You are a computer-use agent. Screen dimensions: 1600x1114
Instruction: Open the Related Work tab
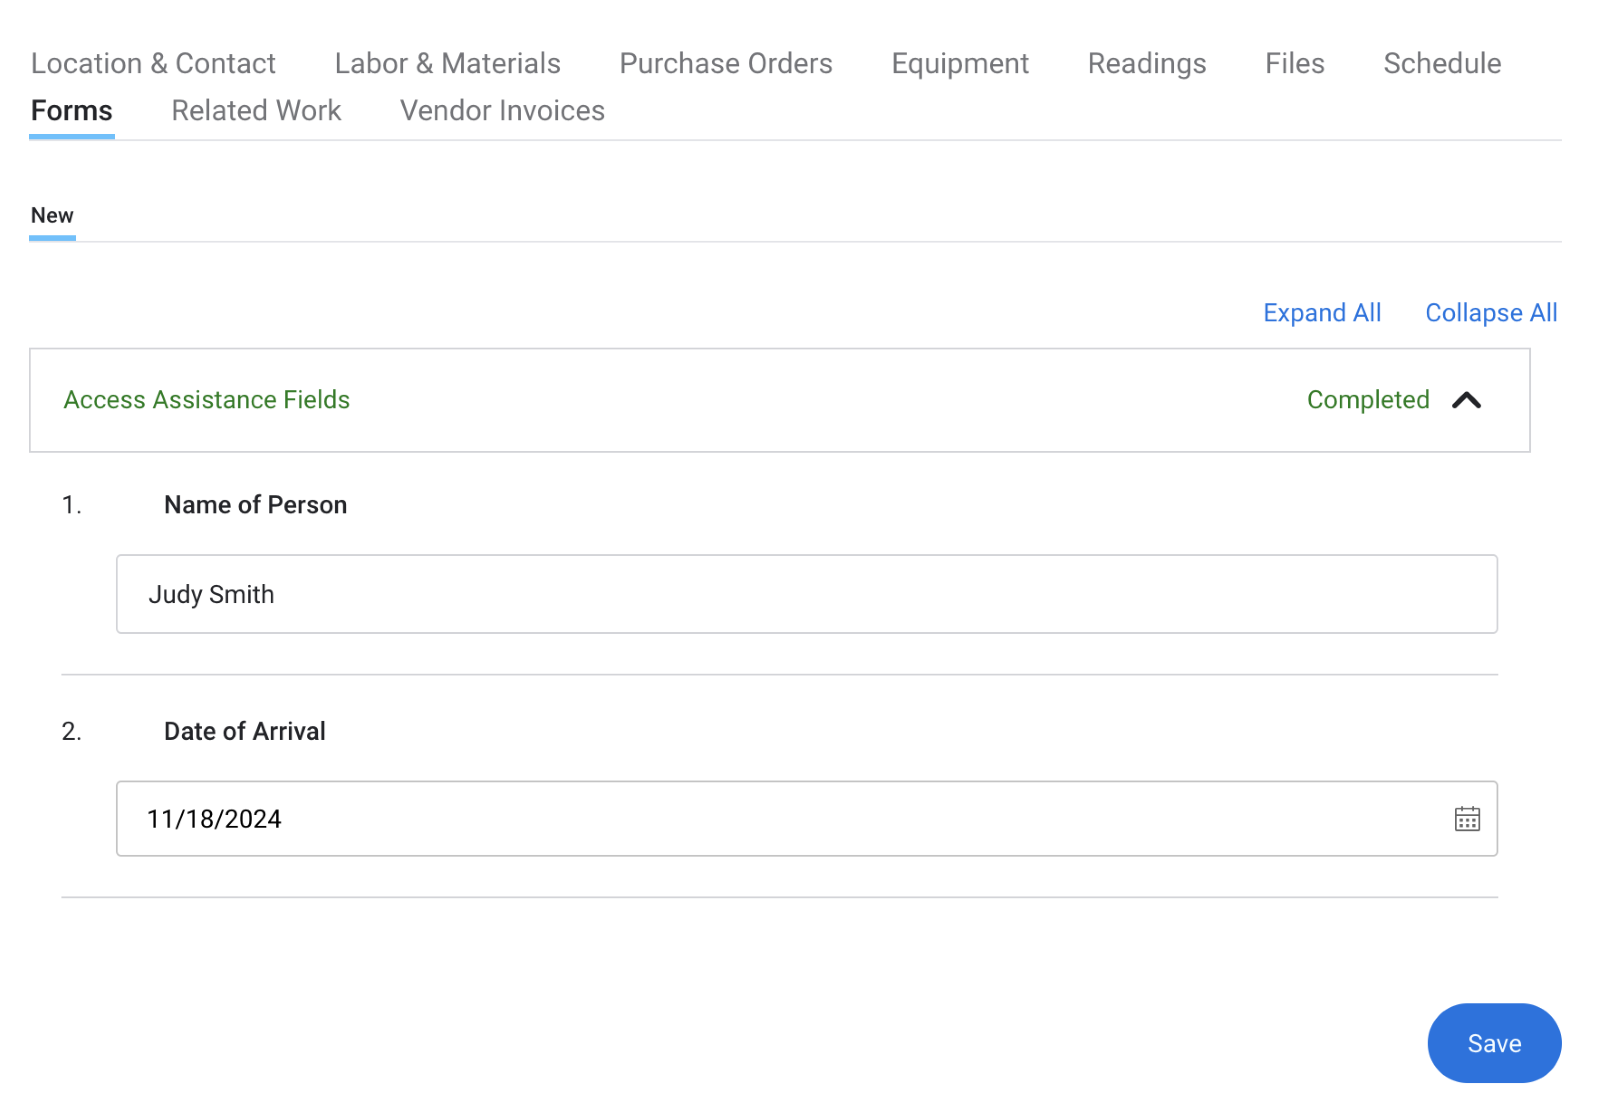(256, 110)
